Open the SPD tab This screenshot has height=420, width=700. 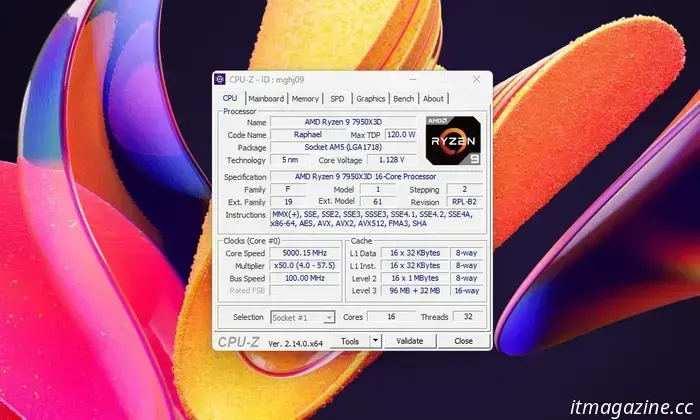[x=337, y=99]
